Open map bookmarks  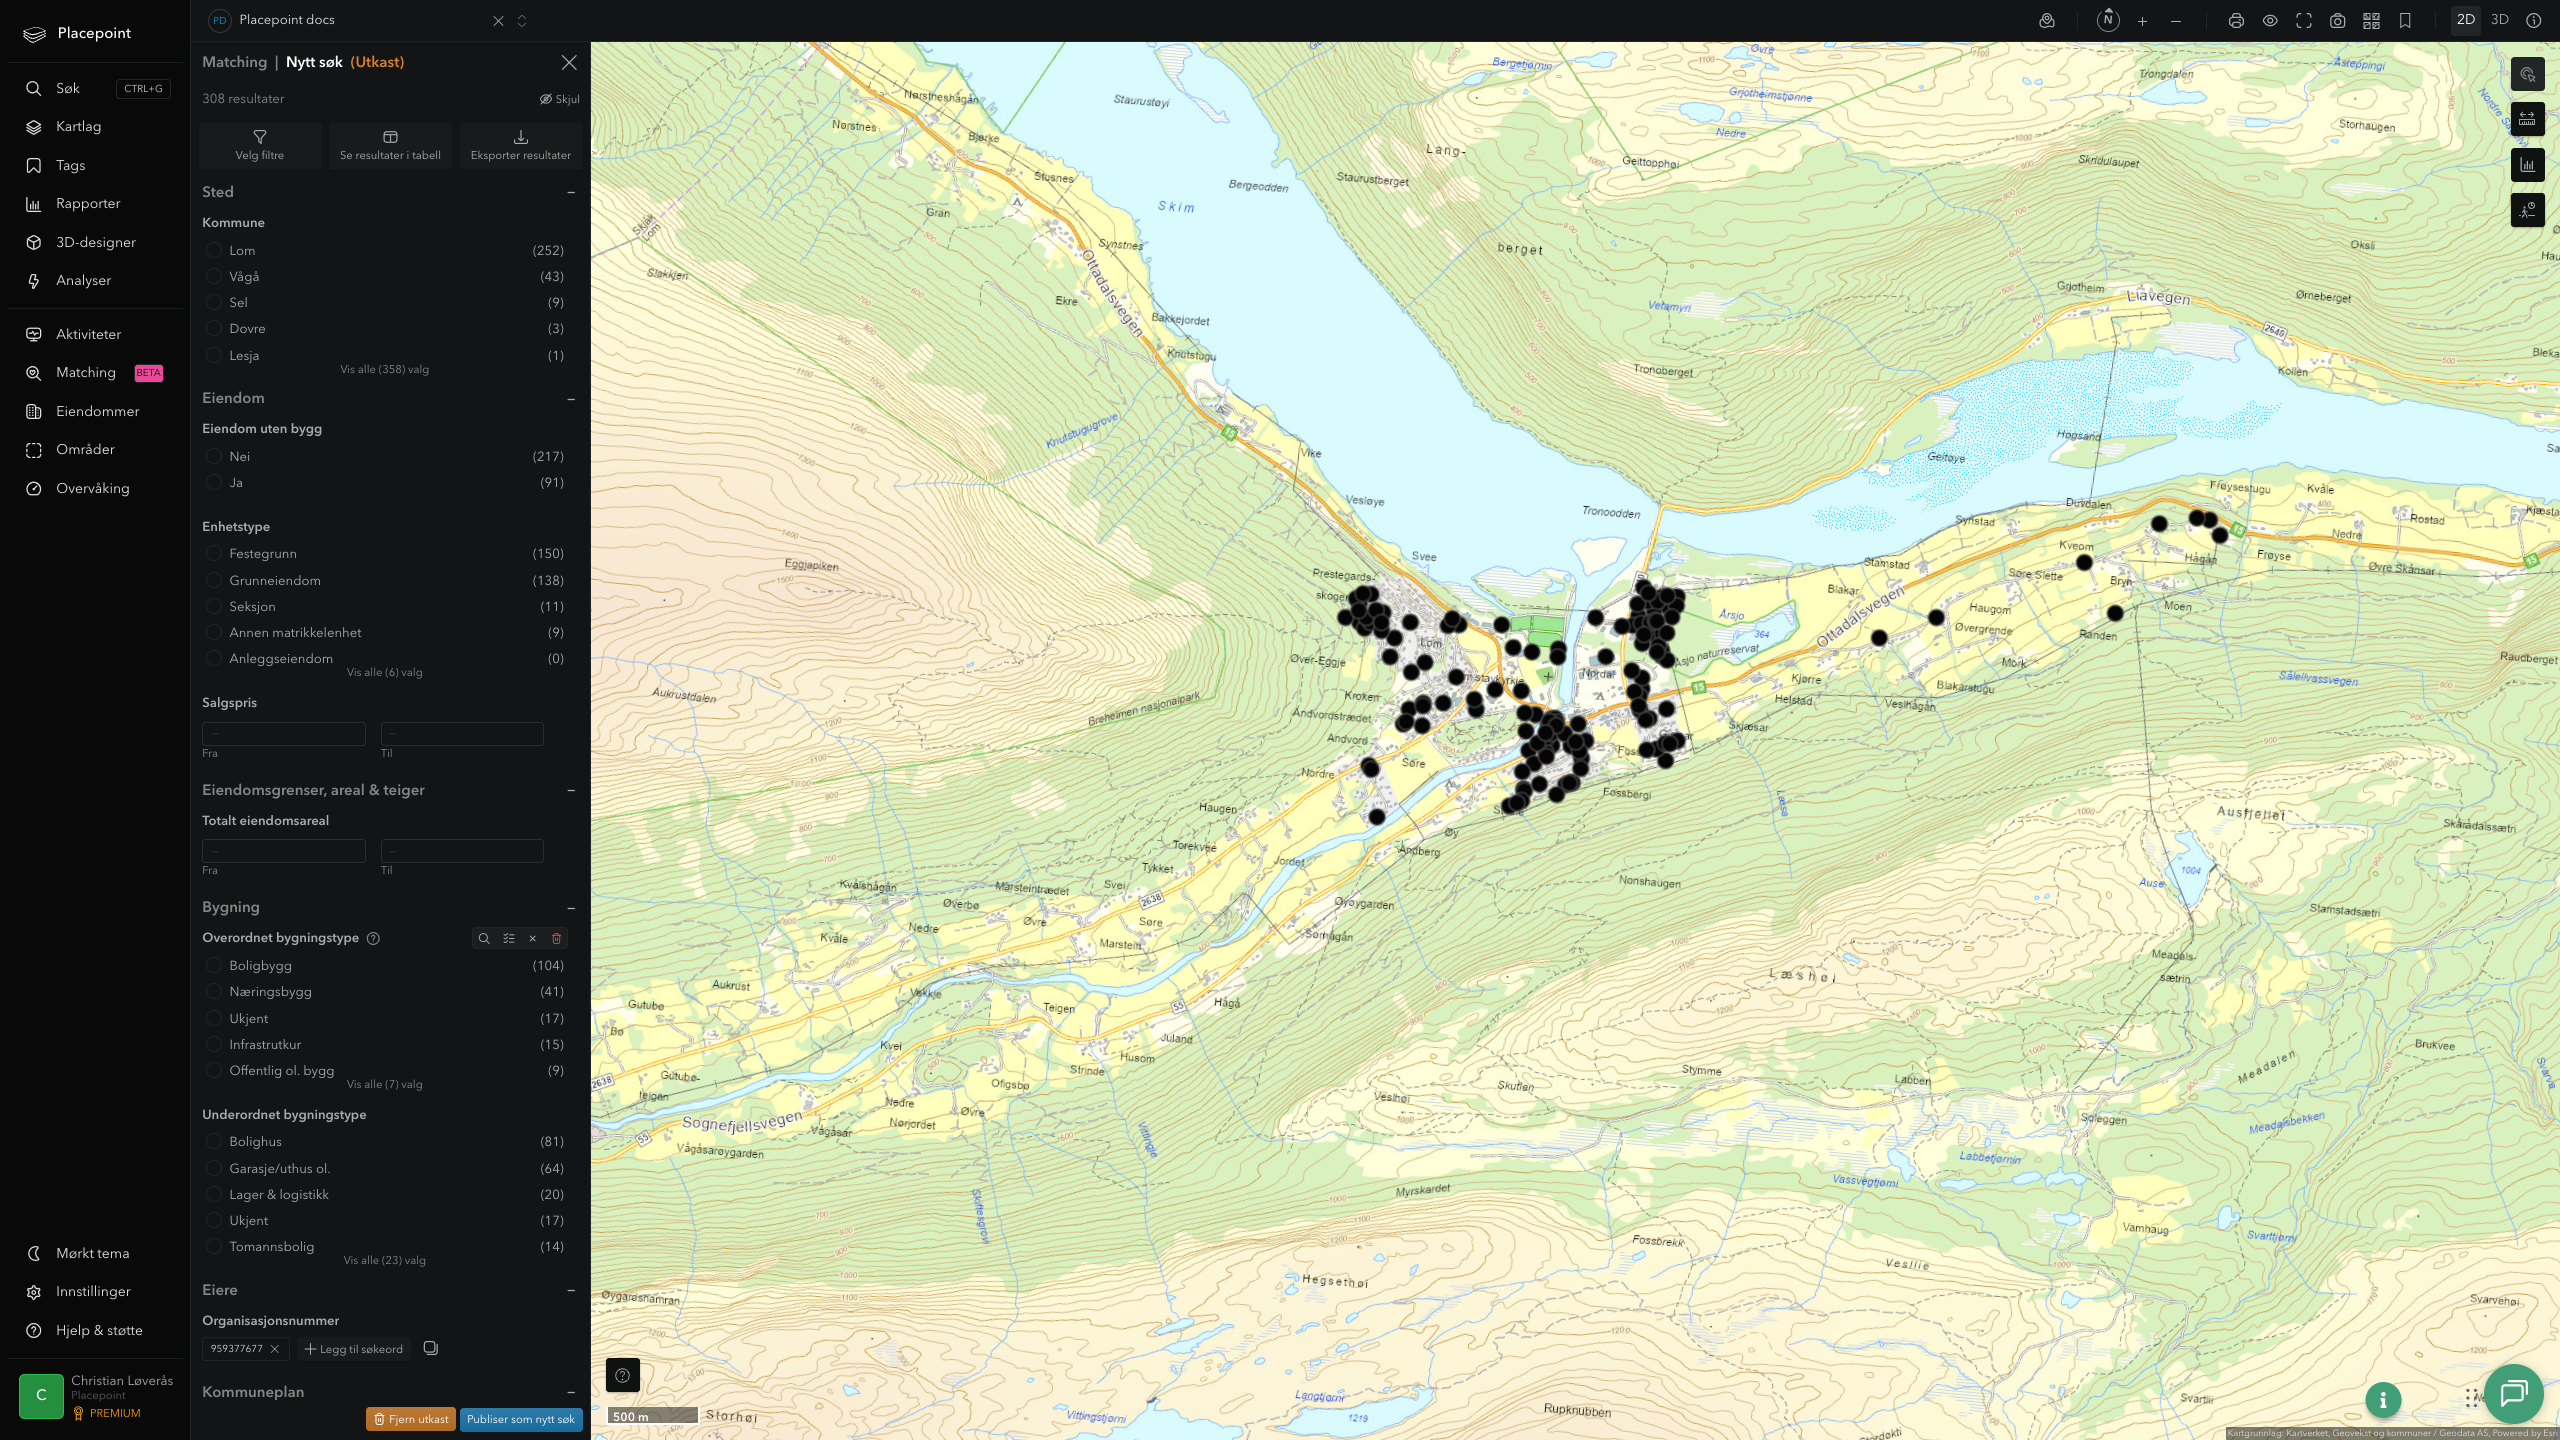click(x=2405, y=20)
